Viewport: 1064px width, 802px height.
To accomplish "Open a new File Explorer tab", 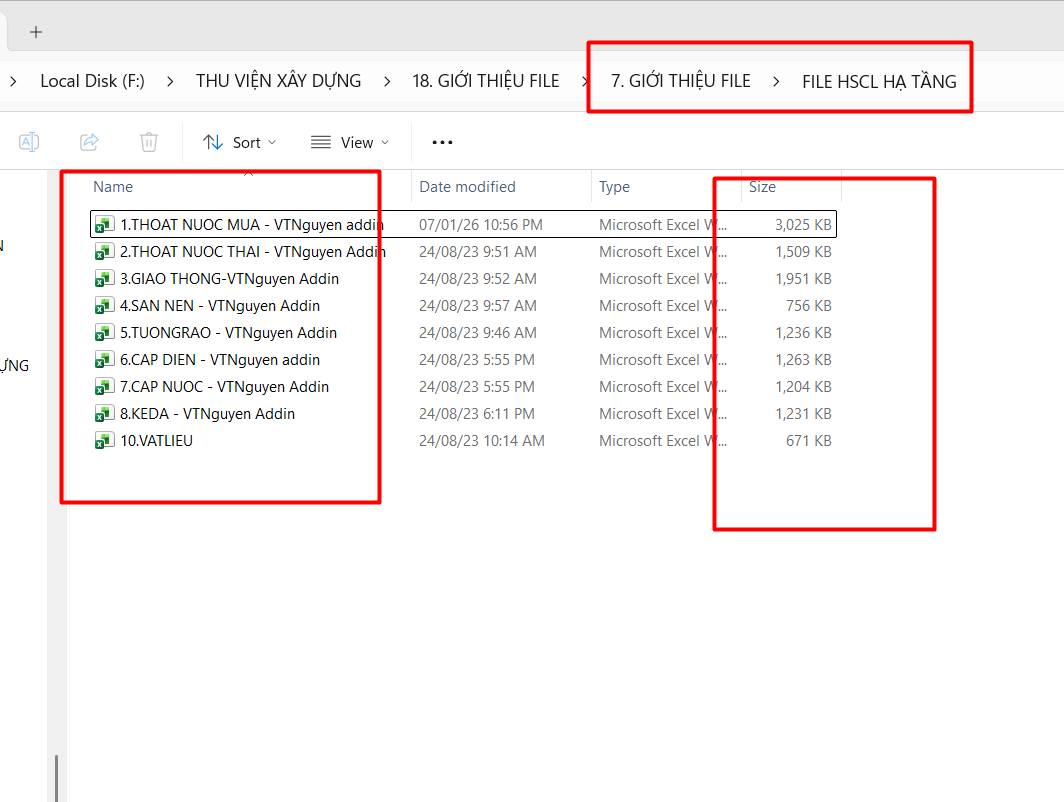I will point(36,32).
